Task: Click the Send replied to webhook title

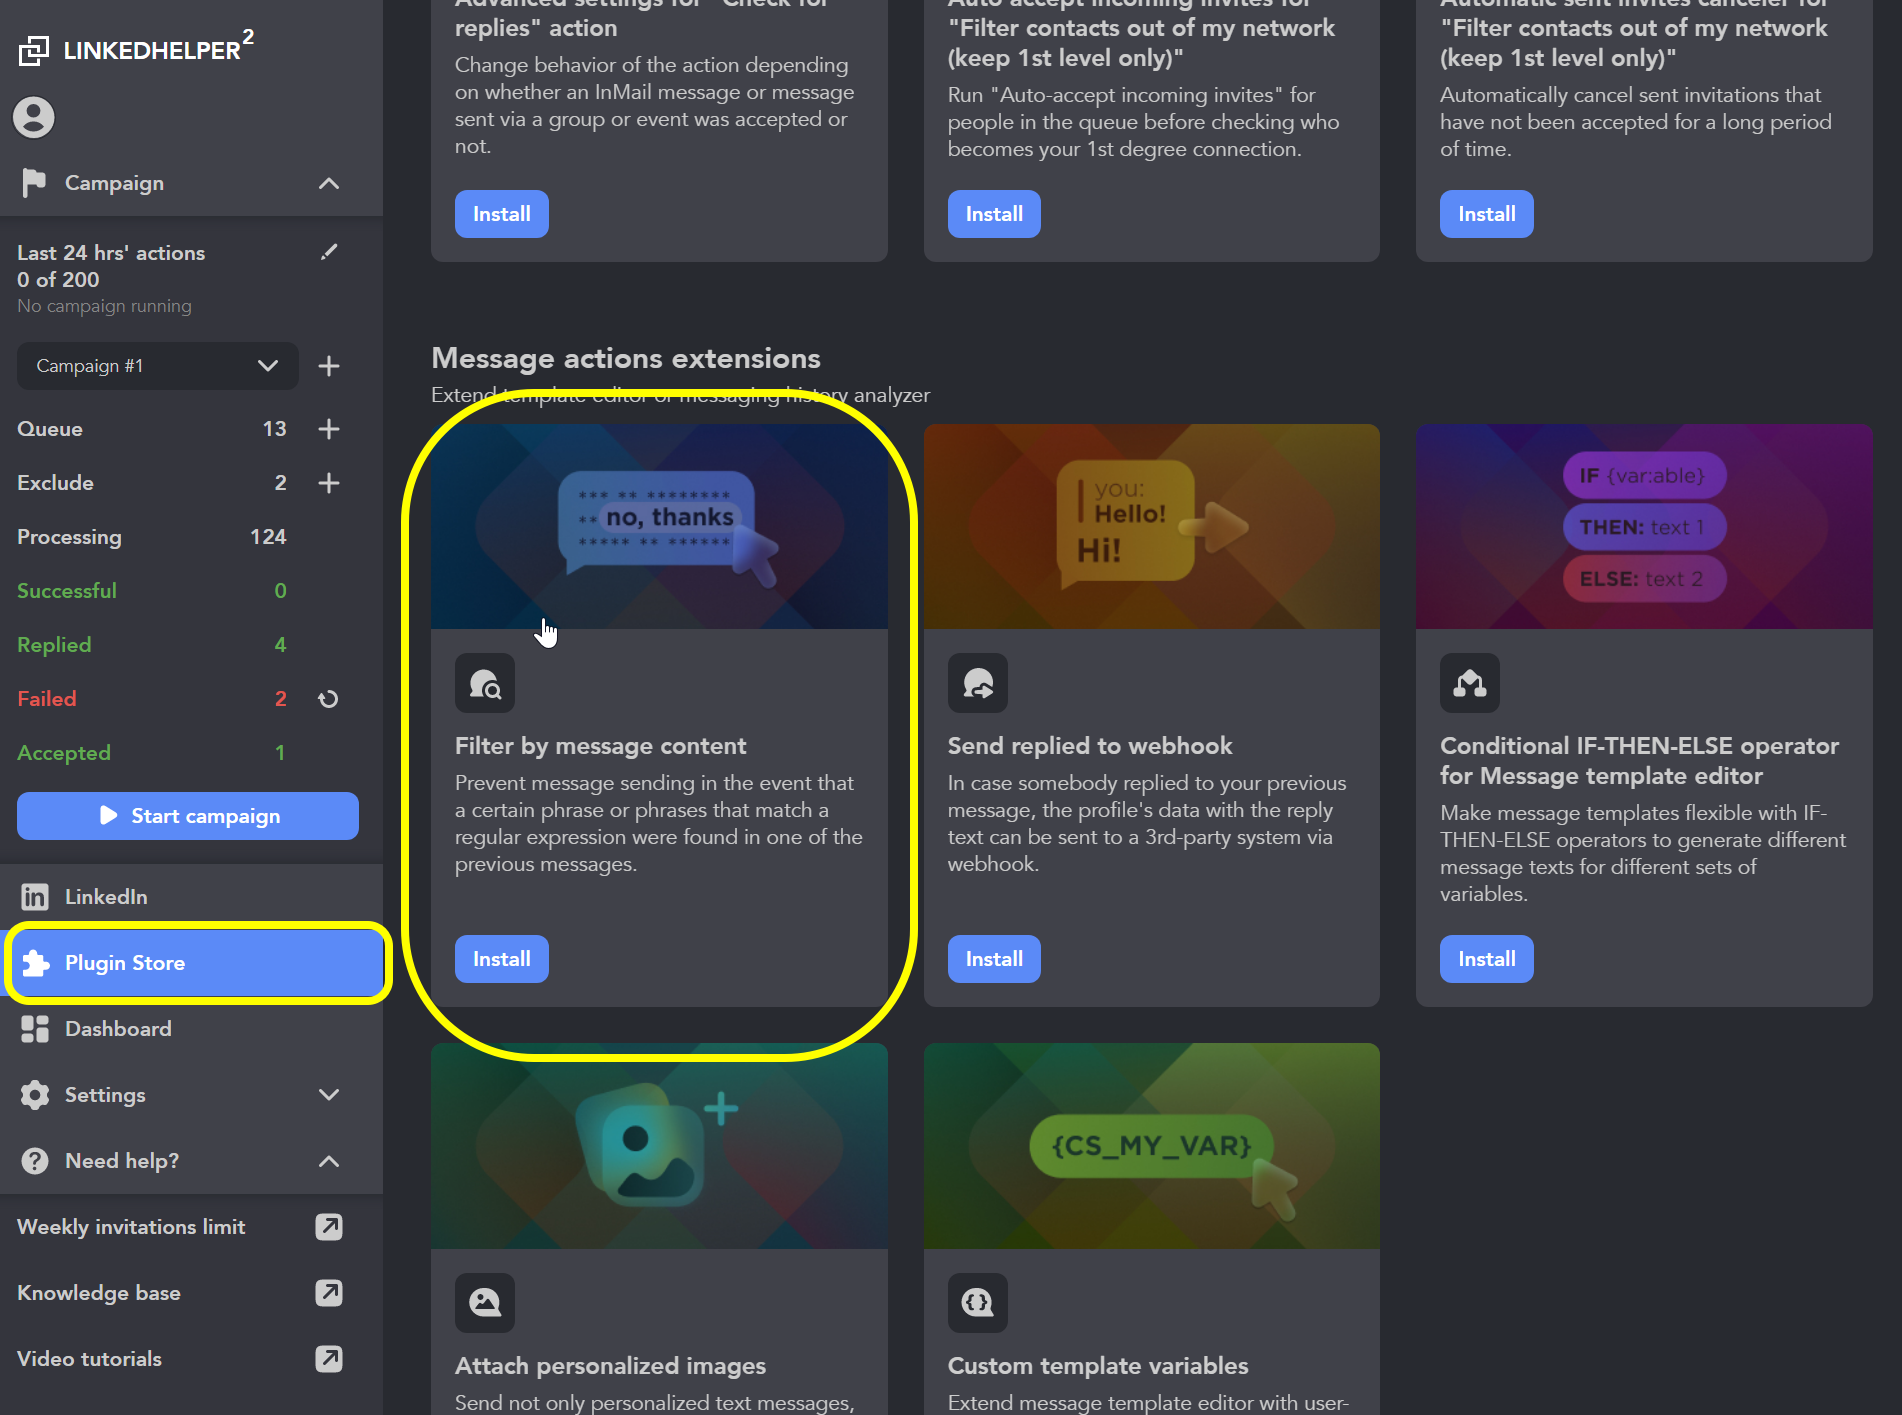Action: pyautogui.click(x=1090, y=746)
